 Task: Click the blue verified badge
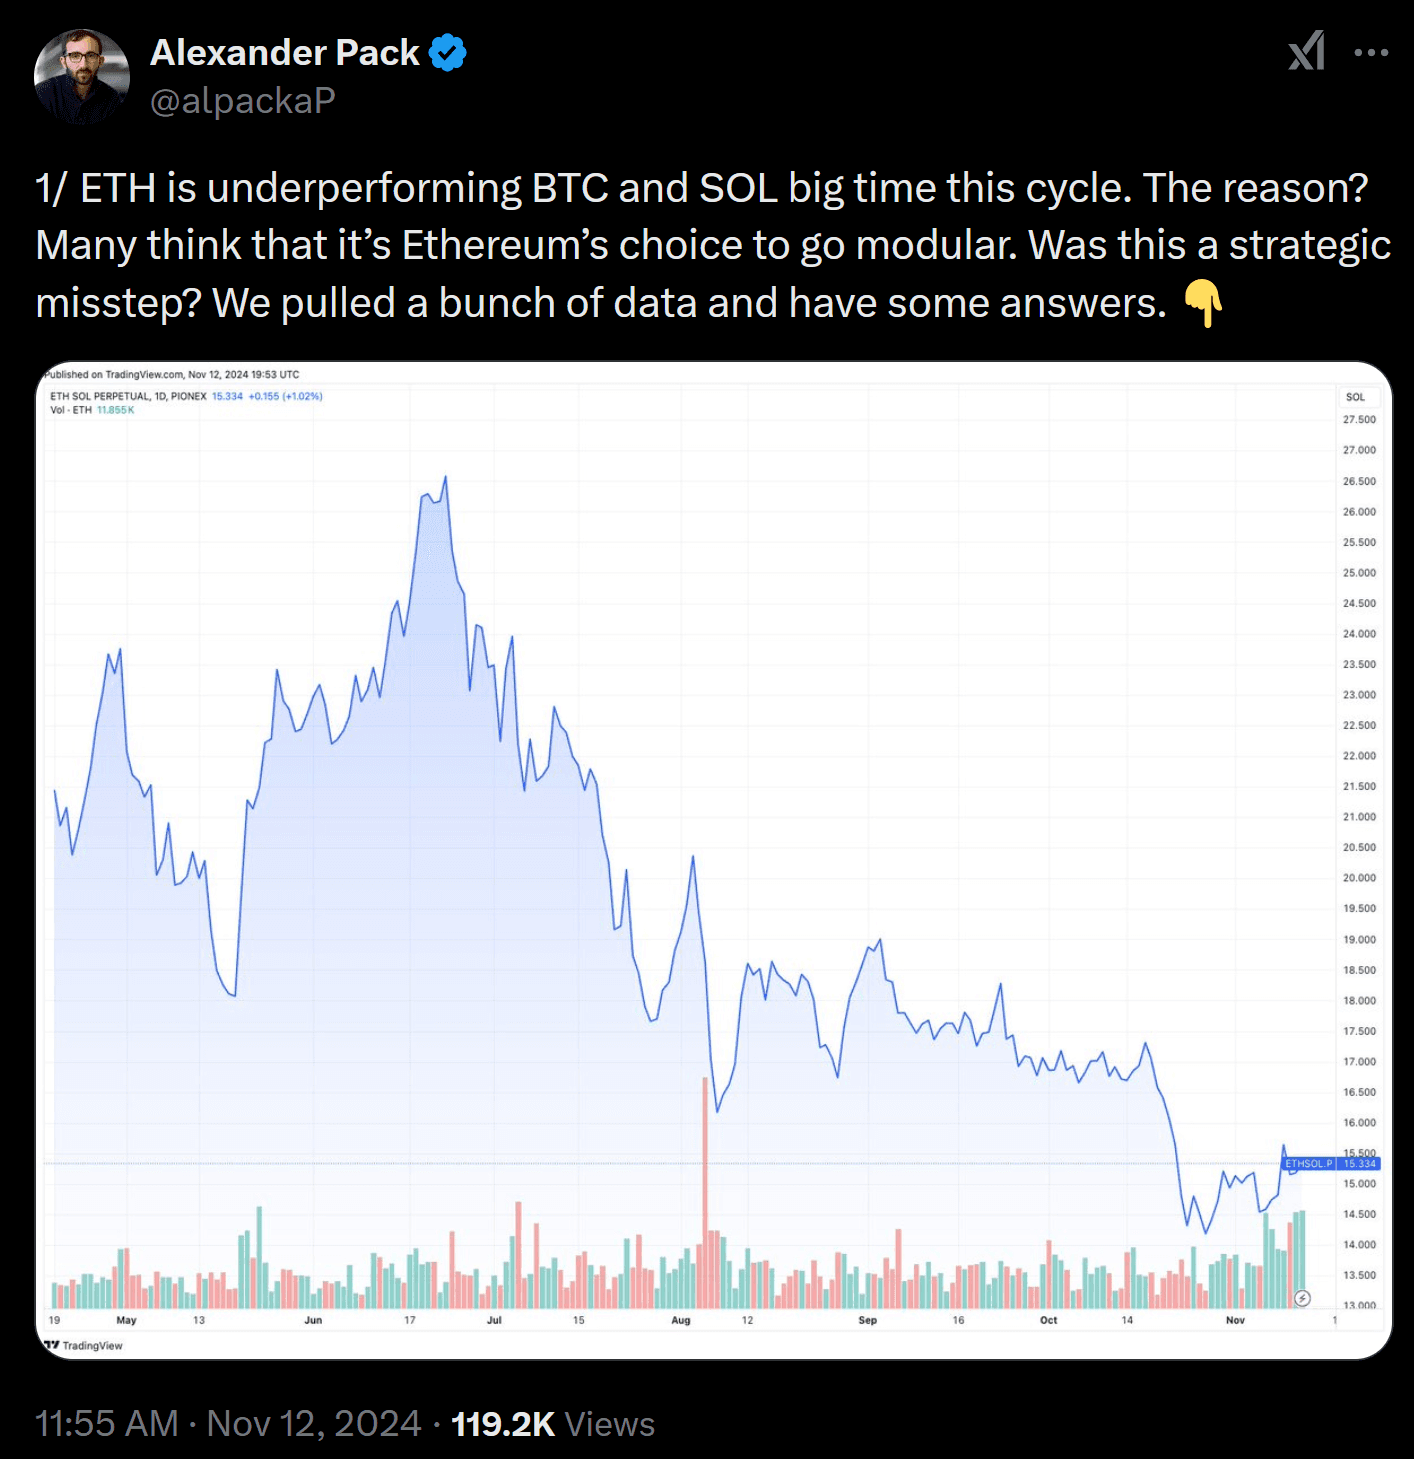448,53
